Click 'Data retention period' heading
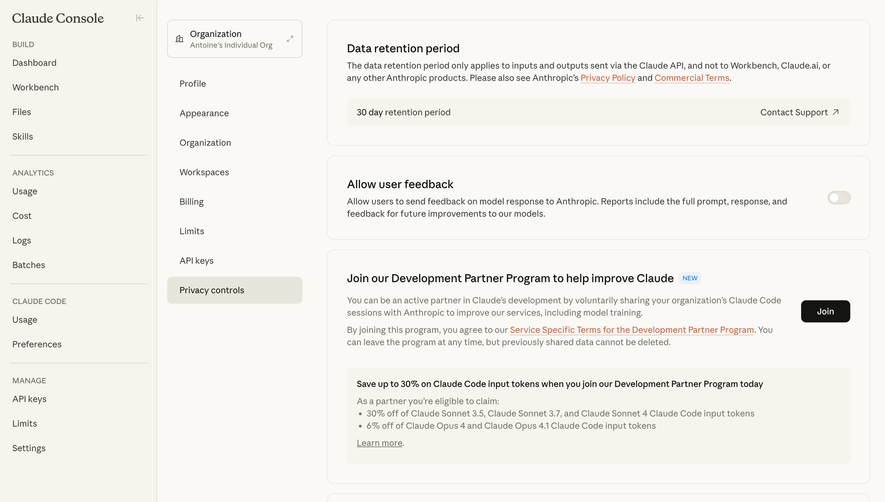 click(403, 49)
